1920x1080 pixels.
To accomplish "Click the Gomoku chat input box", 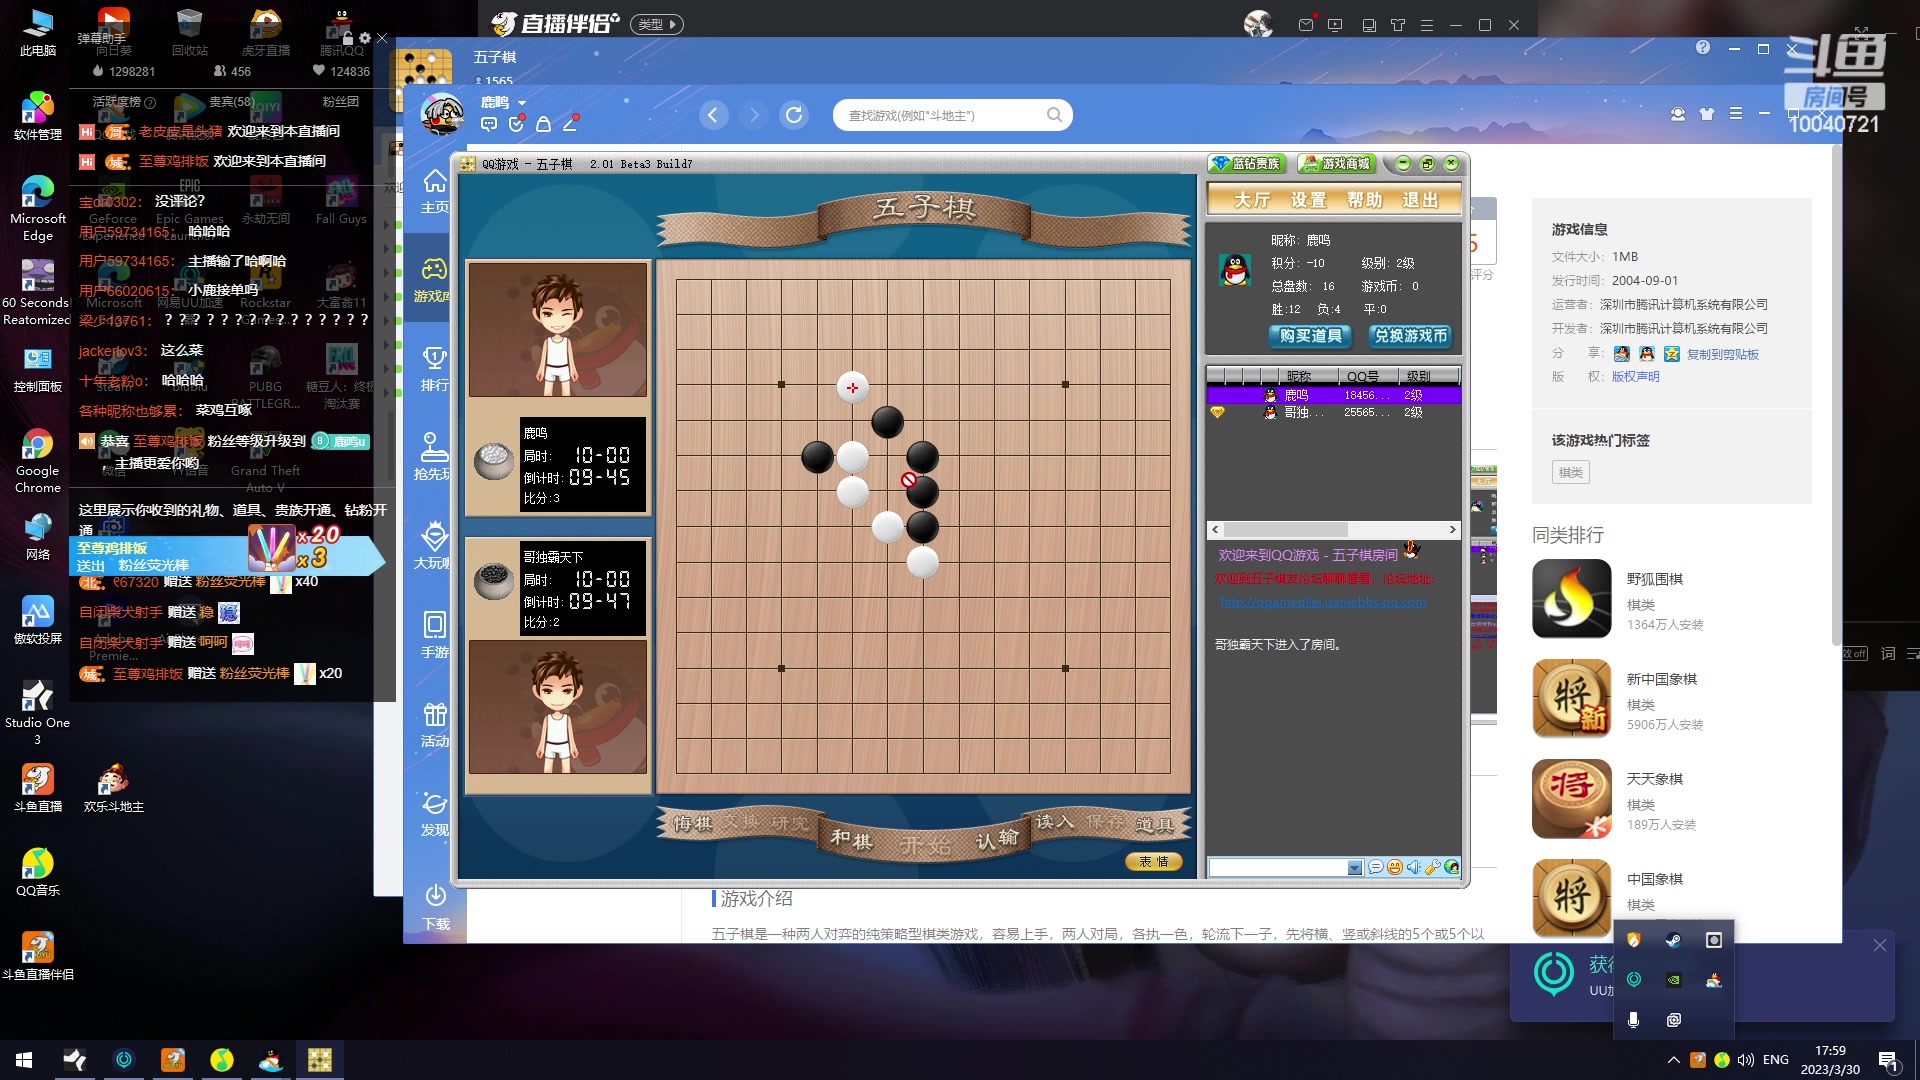I will pos(1278,867).
